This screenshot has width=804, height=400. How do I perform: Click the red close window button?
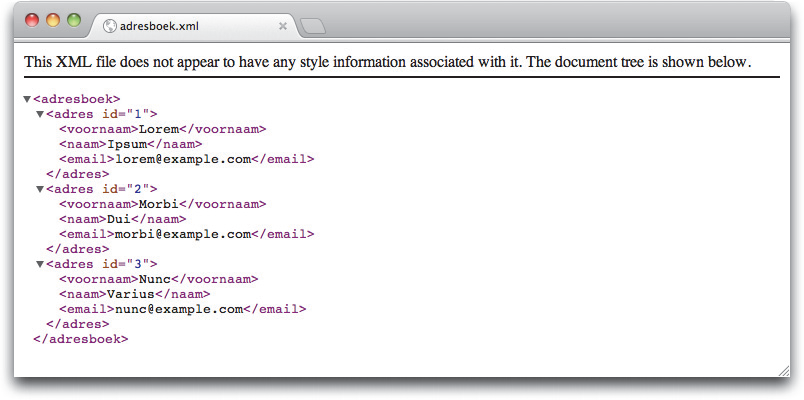(31, 20)
